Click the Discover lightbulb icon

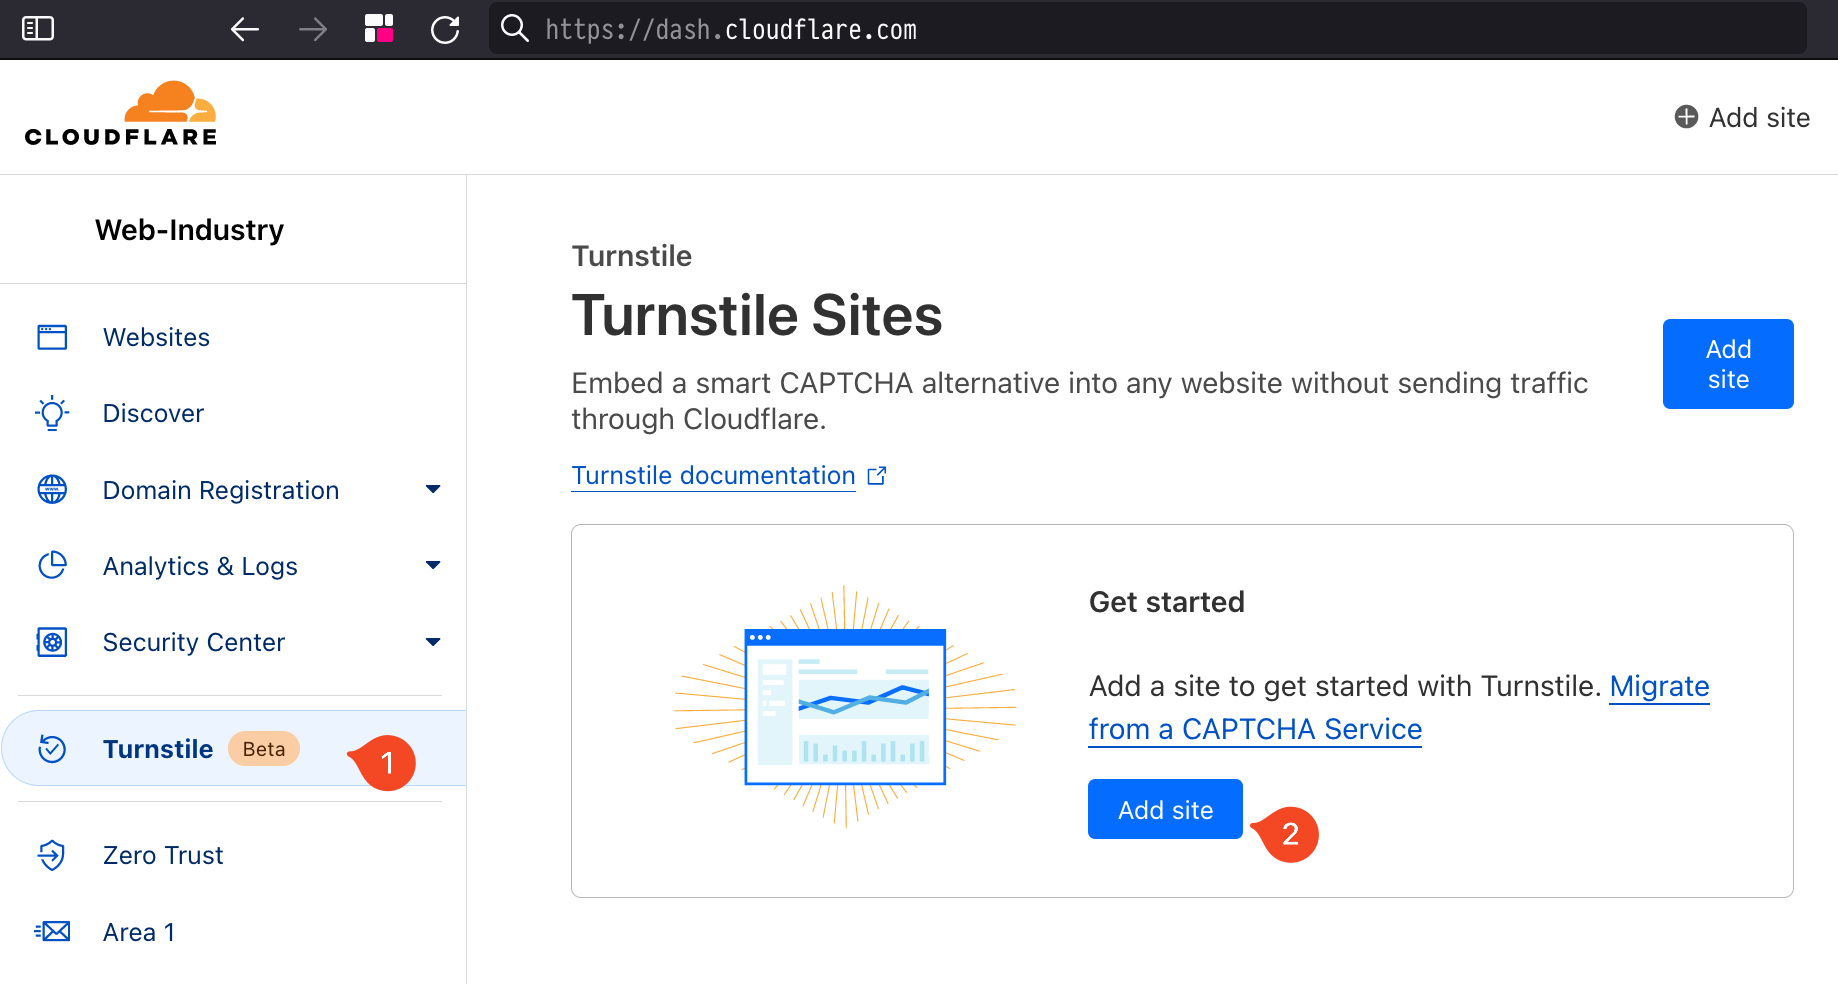click(52, 413)
